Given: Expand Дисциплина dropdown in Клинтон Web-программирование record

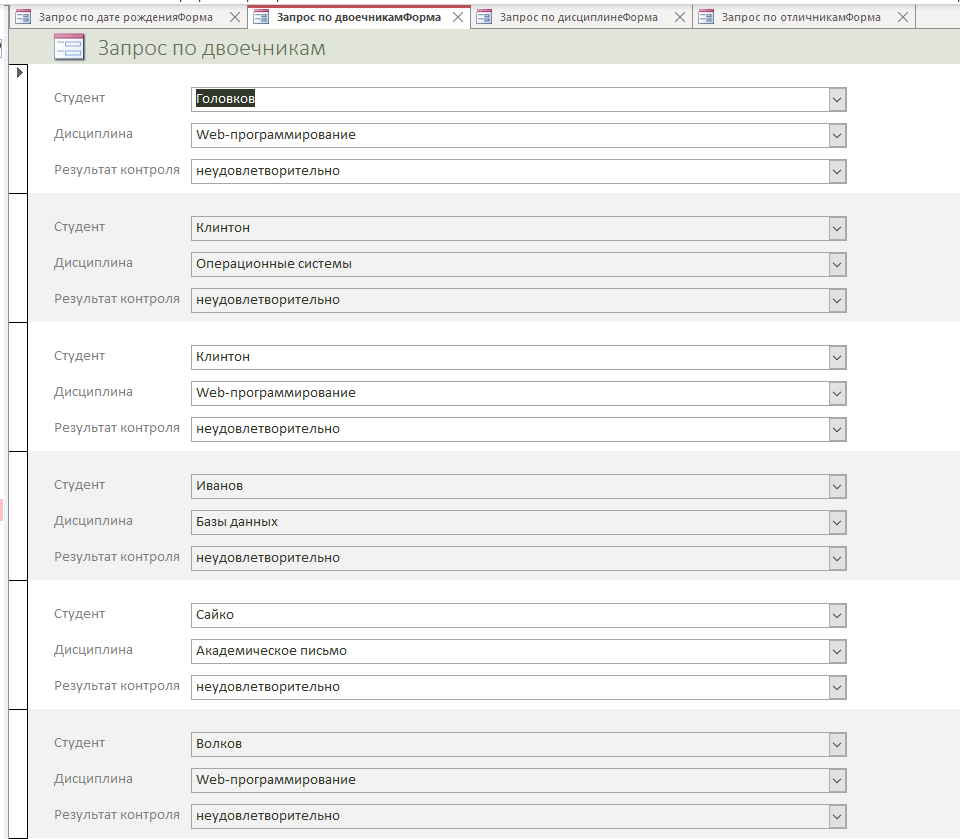Looking at the screenshot, I should (x=838, y=394).
